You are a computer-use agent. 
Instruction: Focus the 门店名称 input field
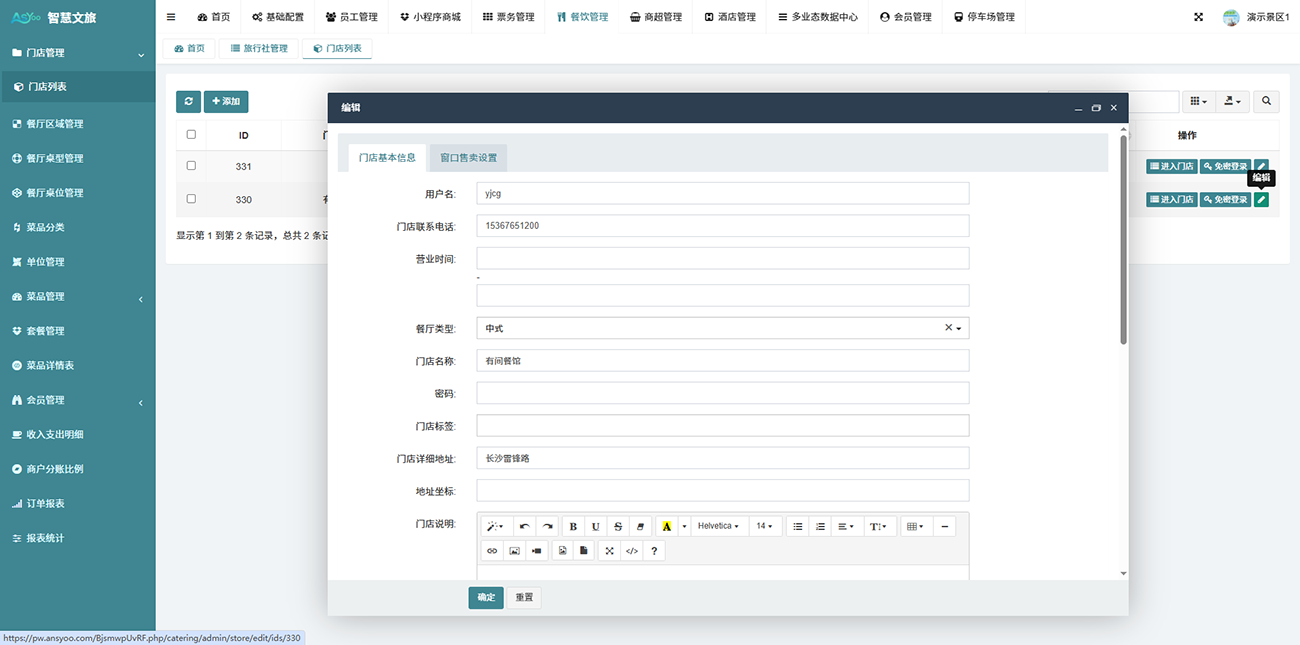coord(723,360)
